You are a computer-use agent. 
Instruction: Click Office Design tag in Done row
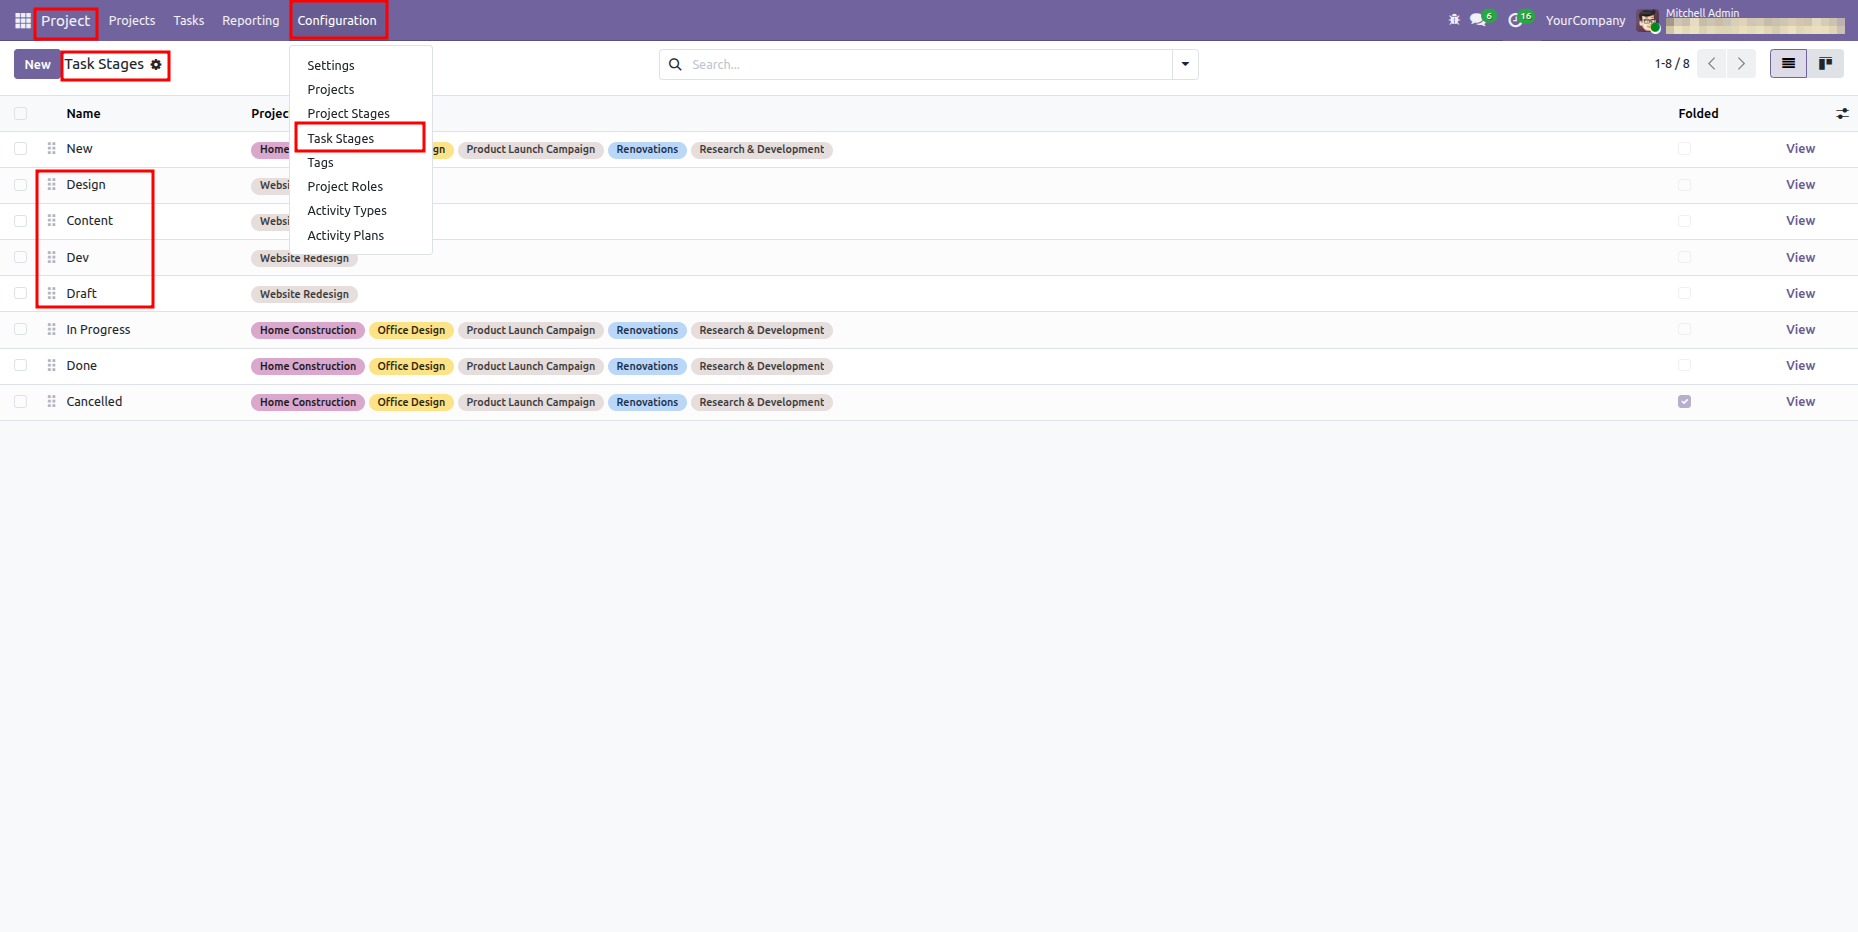(x=411, y=367)
